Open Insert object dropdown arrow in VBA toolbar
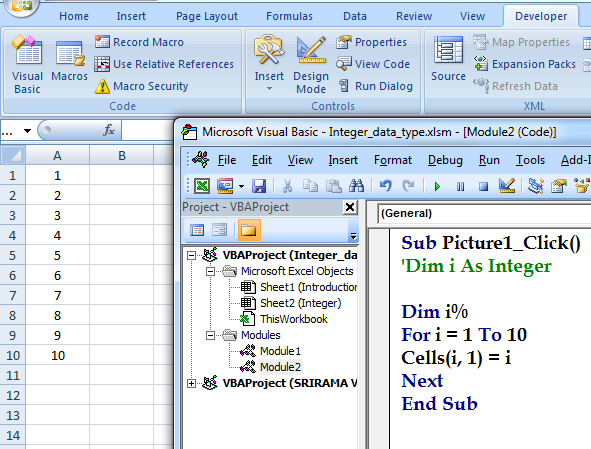Screen dimensions: 591x449 pos(241,186)
